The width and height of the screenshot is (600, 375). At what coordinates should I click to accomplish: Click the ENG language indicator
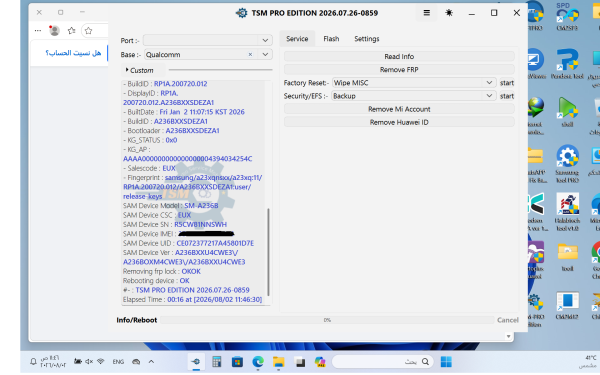118,362
